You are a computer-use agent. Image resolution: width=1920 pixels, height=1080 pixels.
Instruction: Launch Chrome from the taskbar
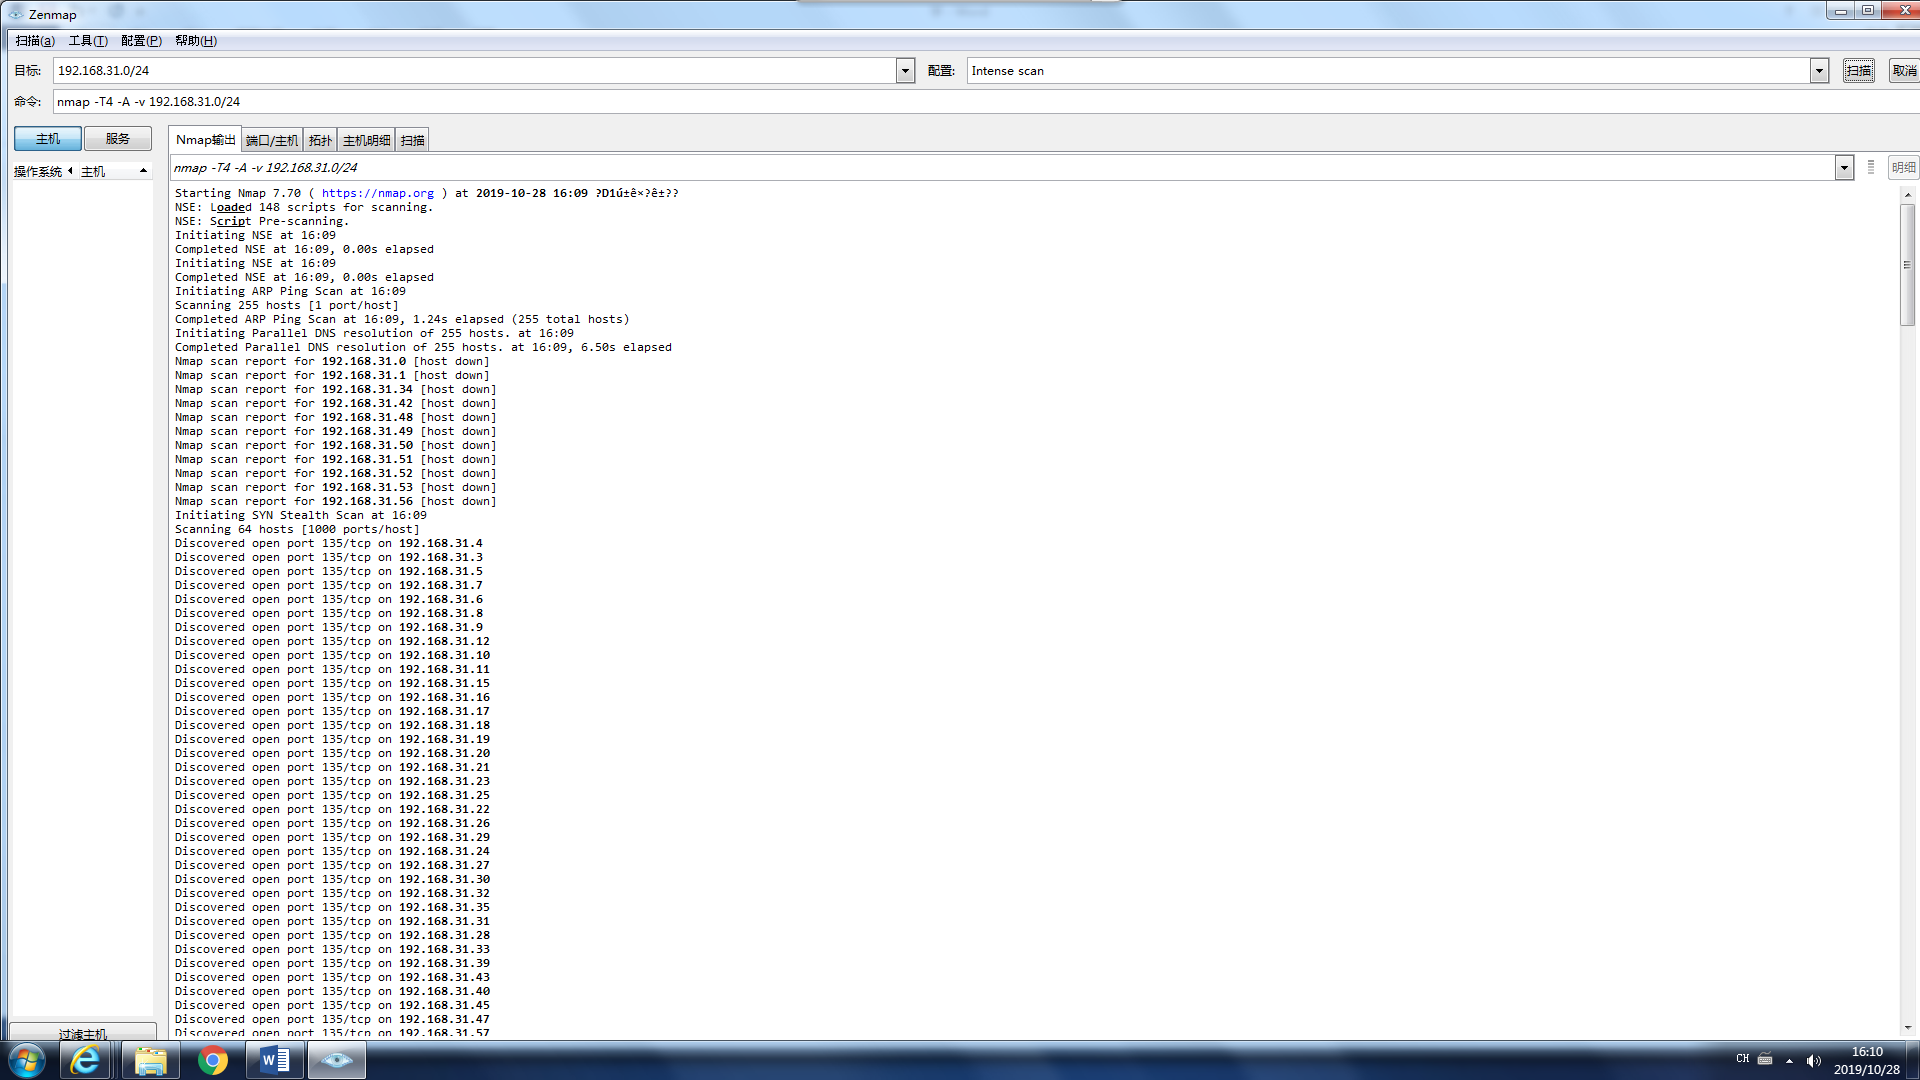[x=212, y=1060]
